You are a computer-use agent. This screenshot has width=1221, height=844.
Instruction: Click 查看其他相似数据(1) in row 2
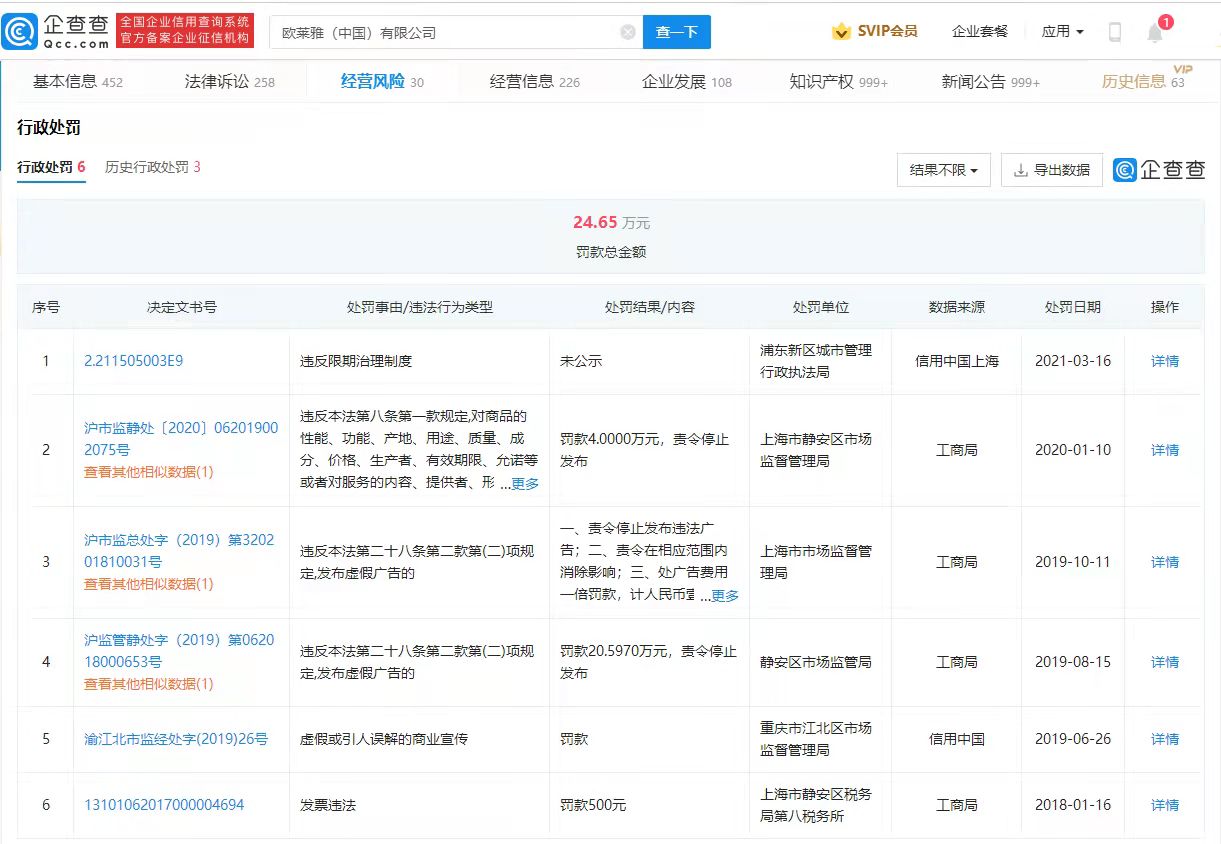[x=148, y=472]
